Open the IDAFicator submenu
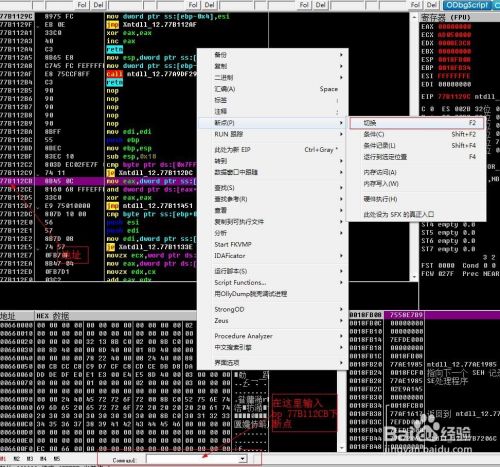The height and width of the screenshot is (467, 500). tap(273, 256)
